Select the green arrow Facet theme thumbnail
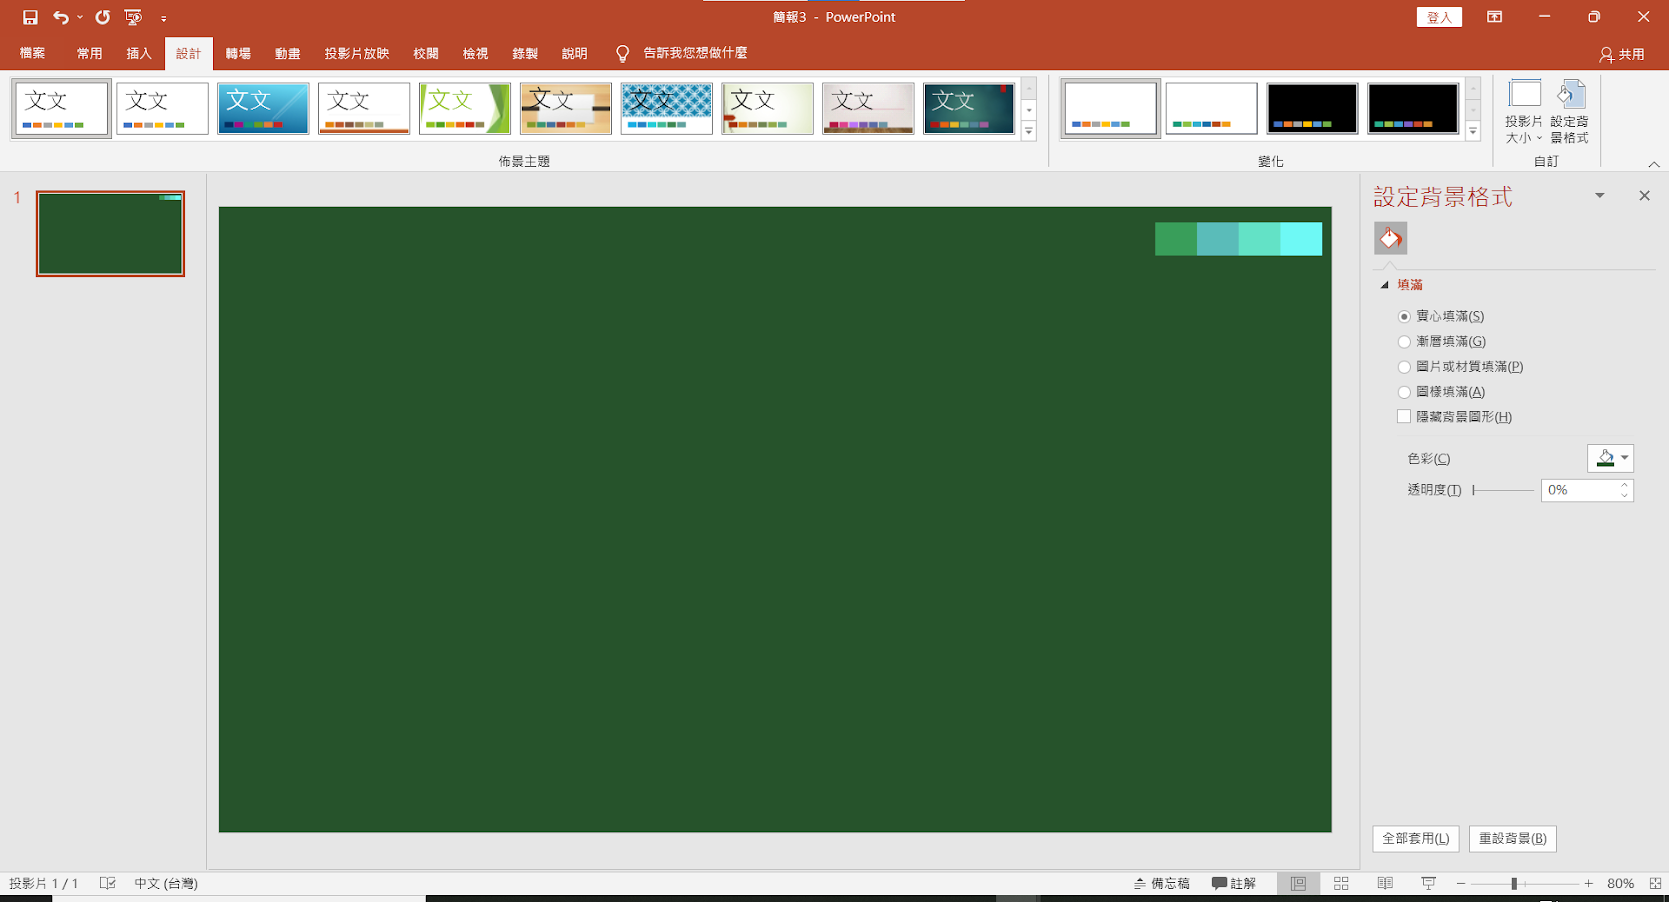The height and width of the screenshot is (902, 1669). 465,108
